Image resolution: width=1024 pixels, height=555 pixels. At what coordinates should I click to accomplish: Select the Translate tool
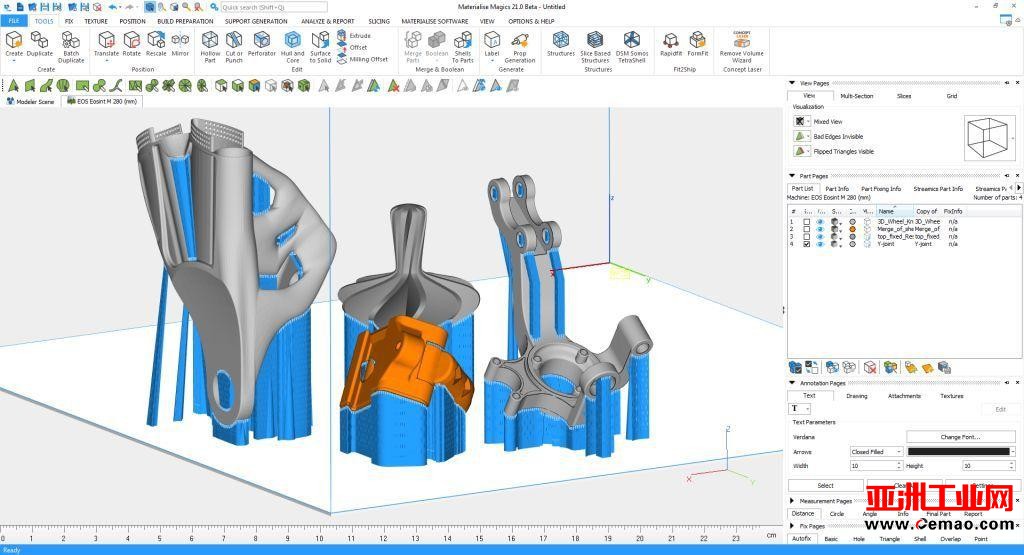[x=106, y=45]
